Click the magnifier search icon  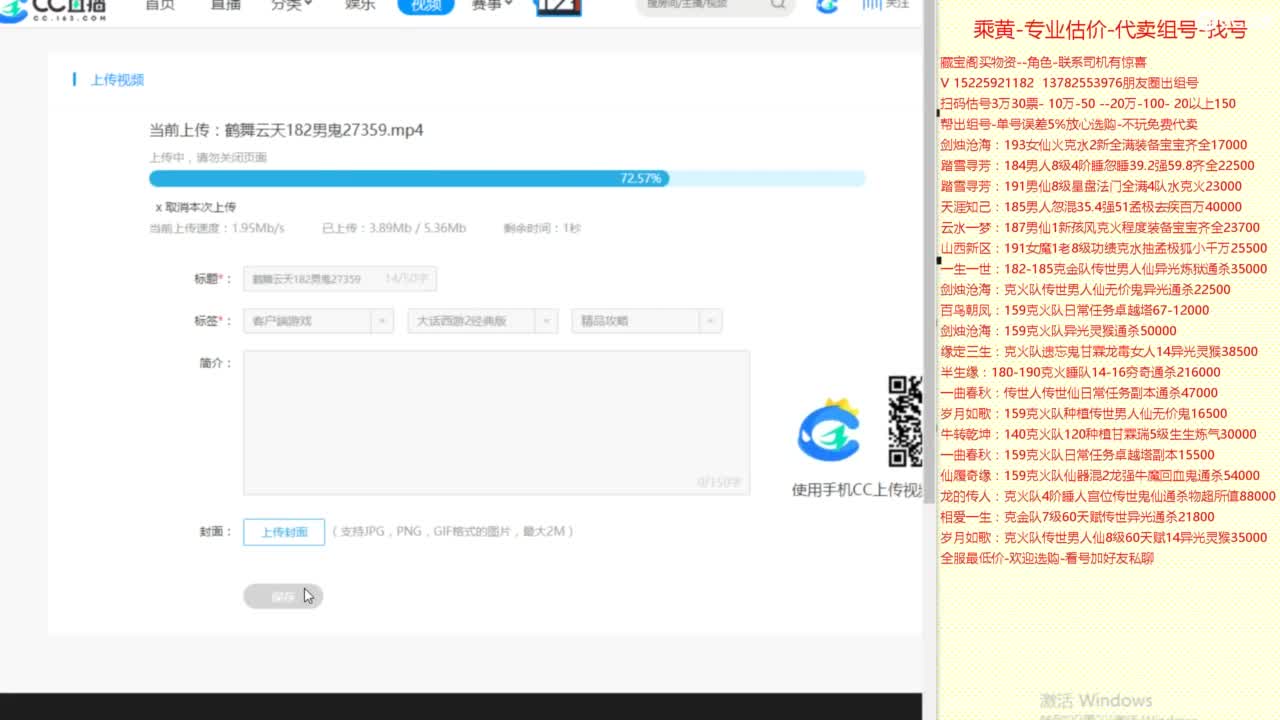779,5
